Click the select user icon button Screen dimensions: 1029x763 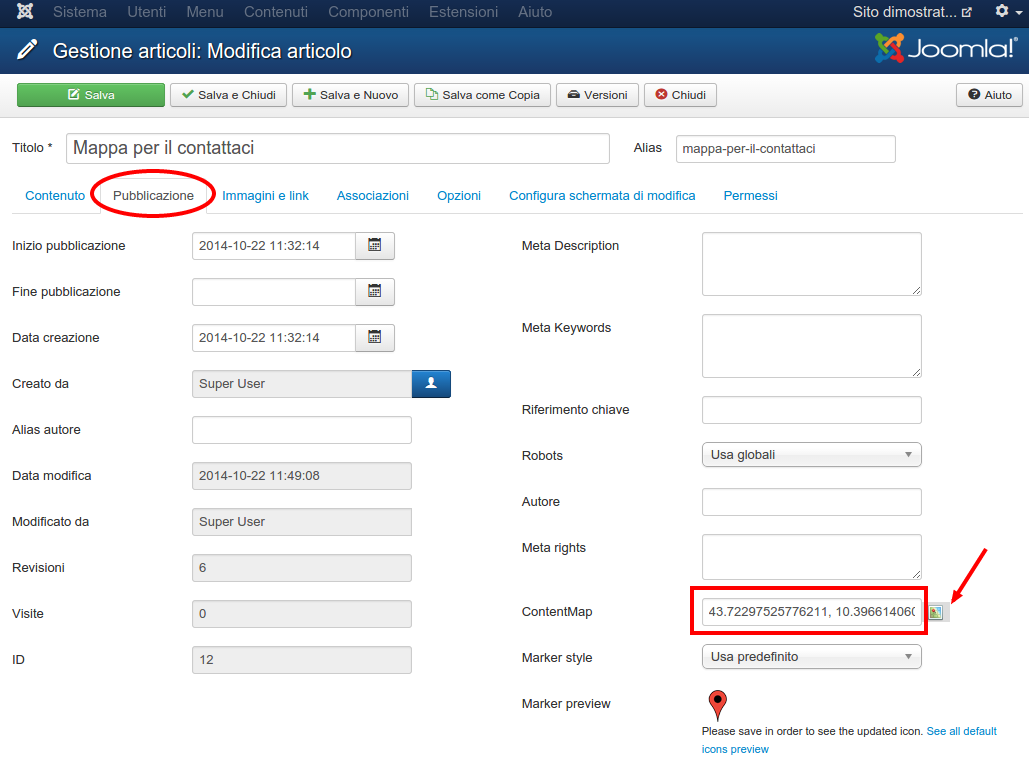pos(431,384)
